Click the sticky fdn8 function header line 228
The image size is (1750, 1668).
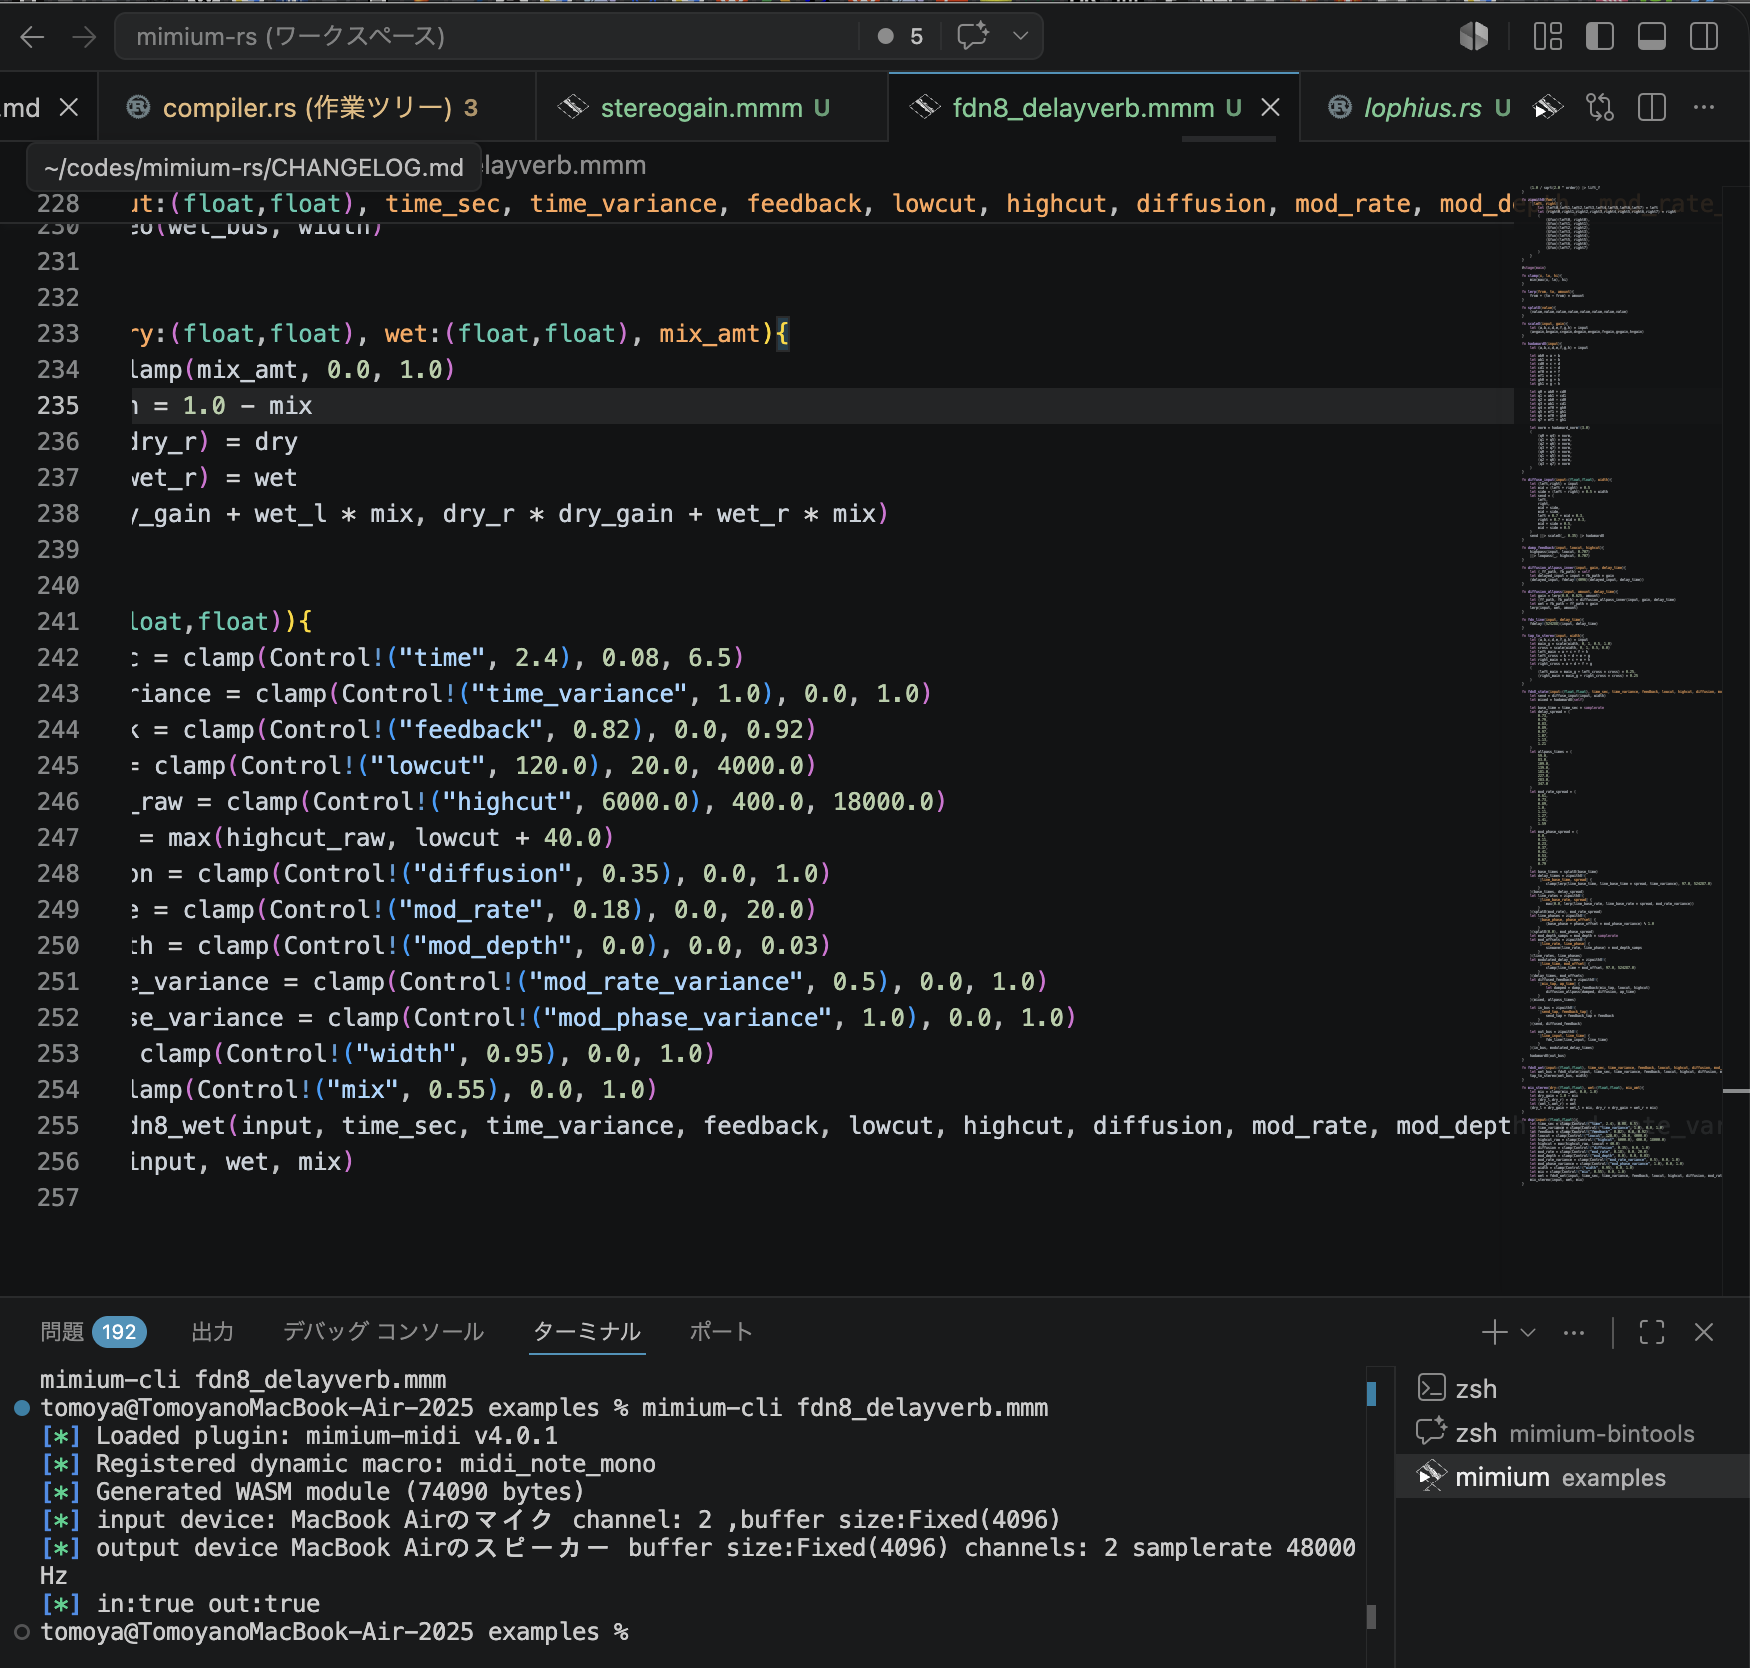pyautogui.click(x=820, y=204)
